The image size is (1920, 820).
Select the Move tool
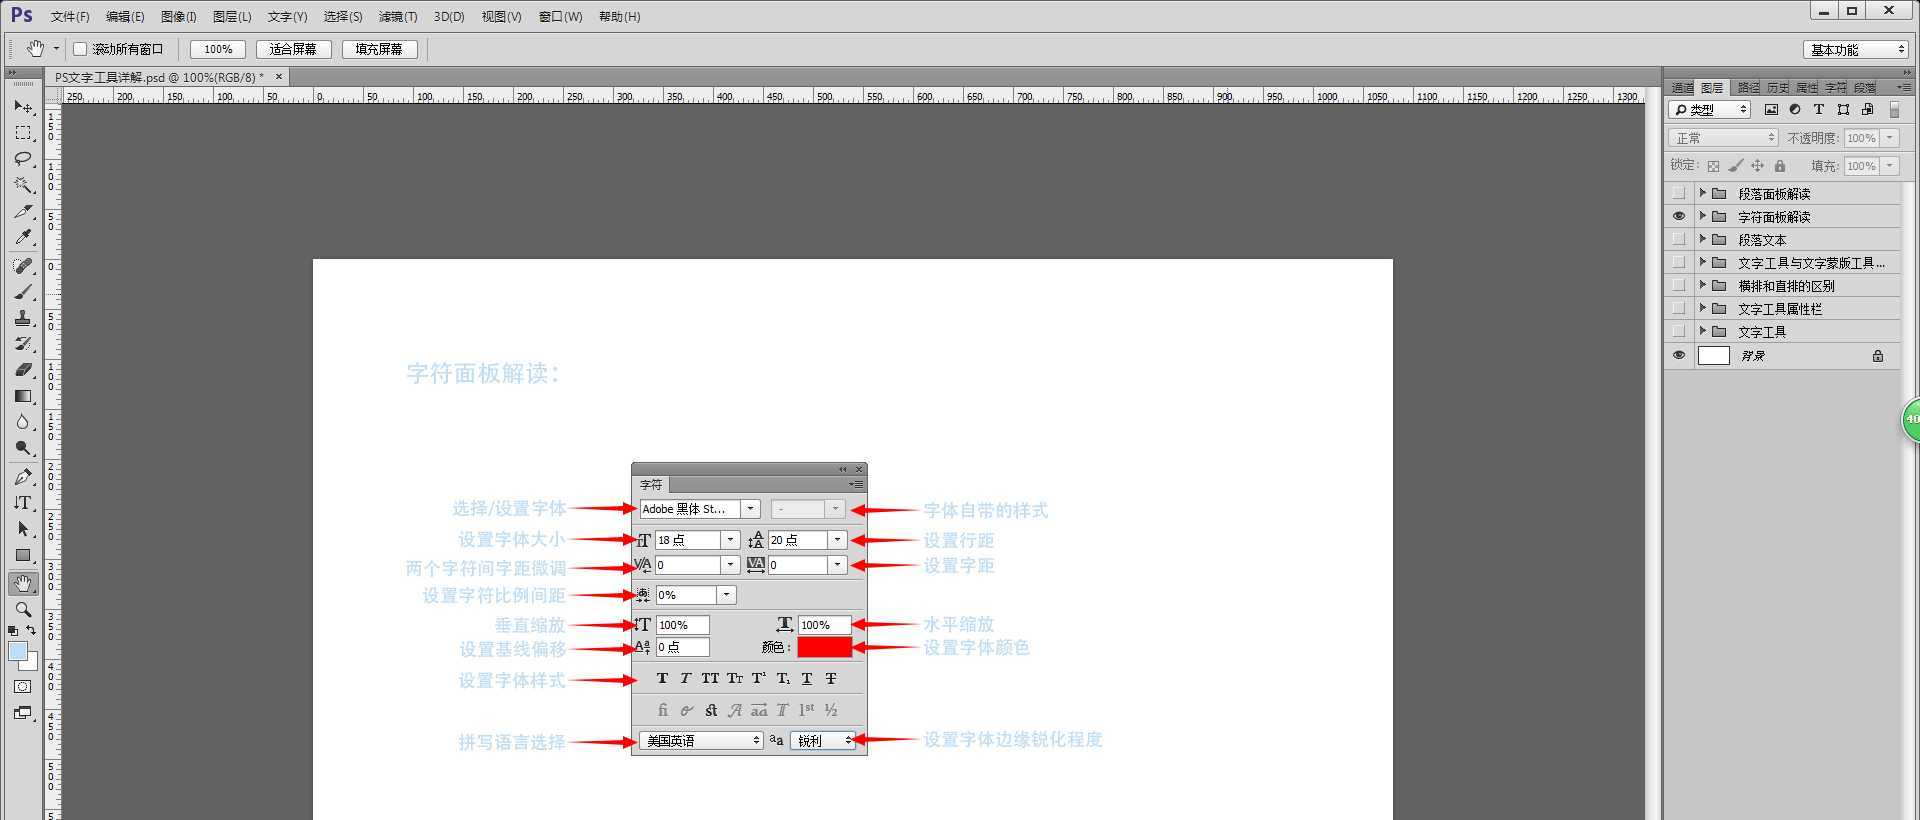[23, 107]
